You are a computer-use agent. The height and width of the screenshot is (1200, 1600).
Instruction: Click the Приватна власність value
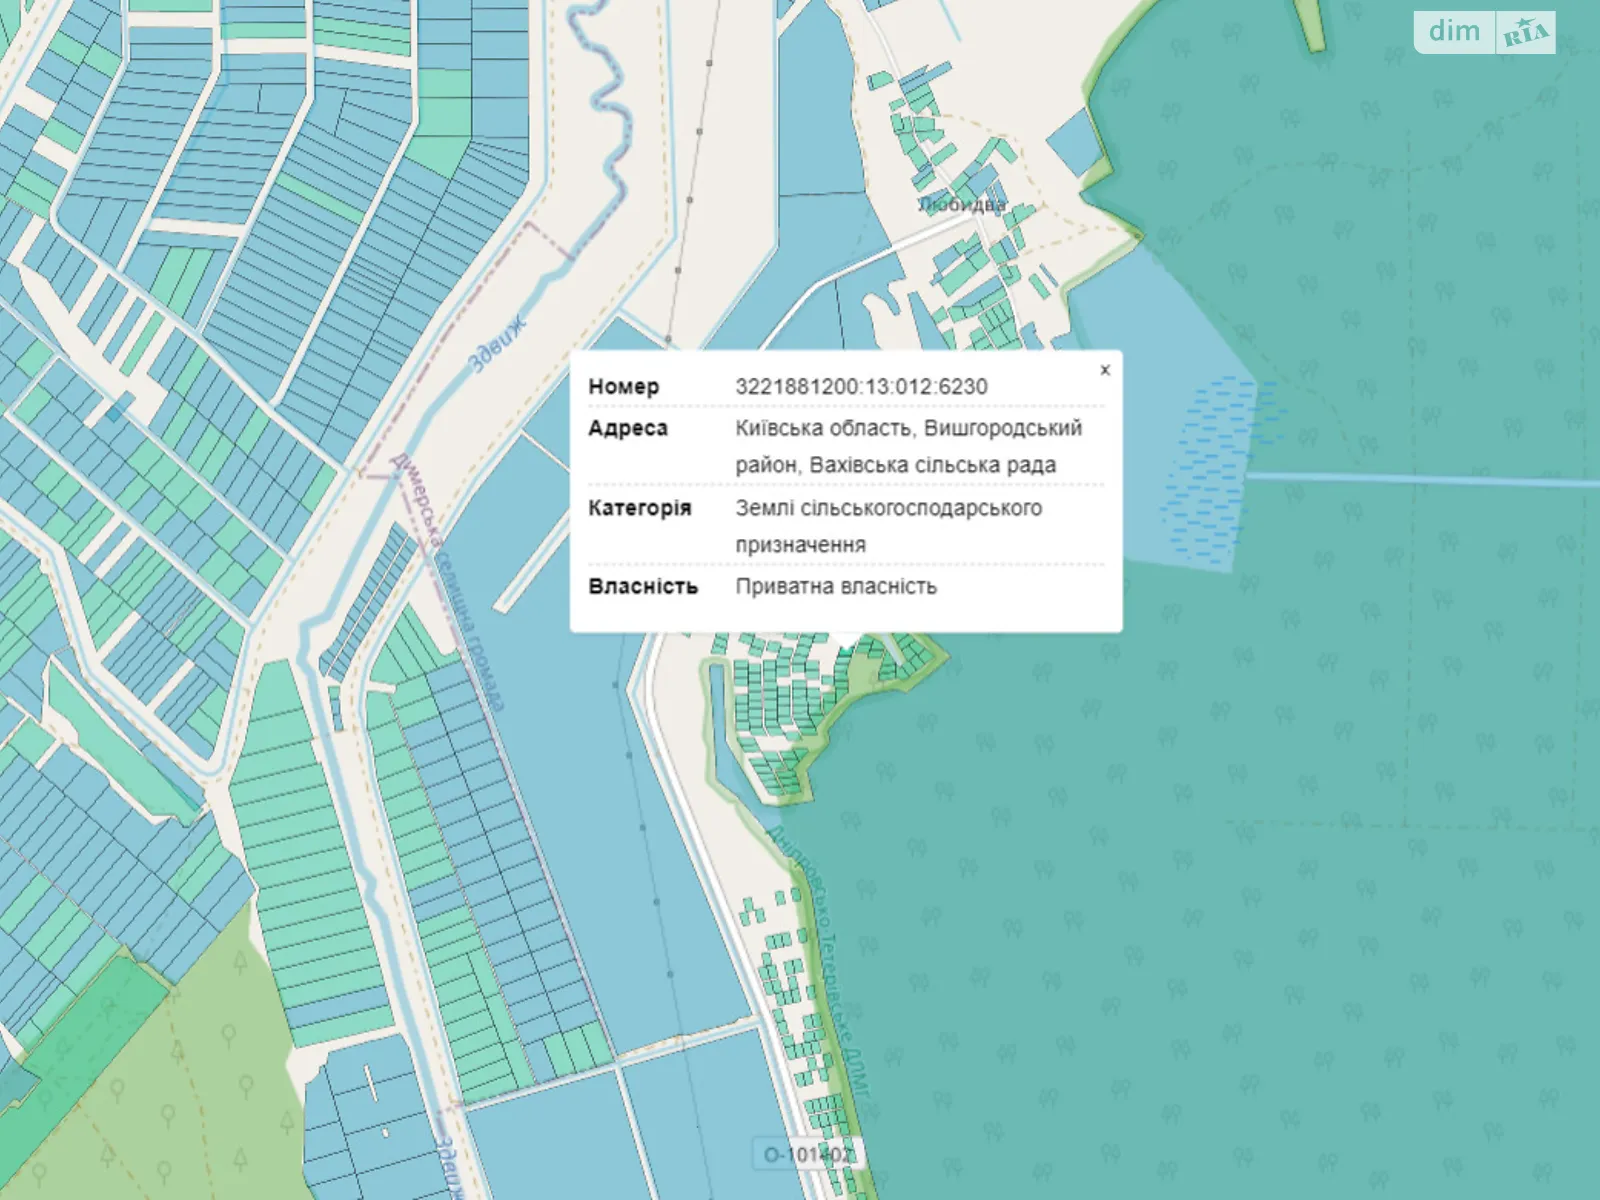pyautogui.click(x=836, y=587)
